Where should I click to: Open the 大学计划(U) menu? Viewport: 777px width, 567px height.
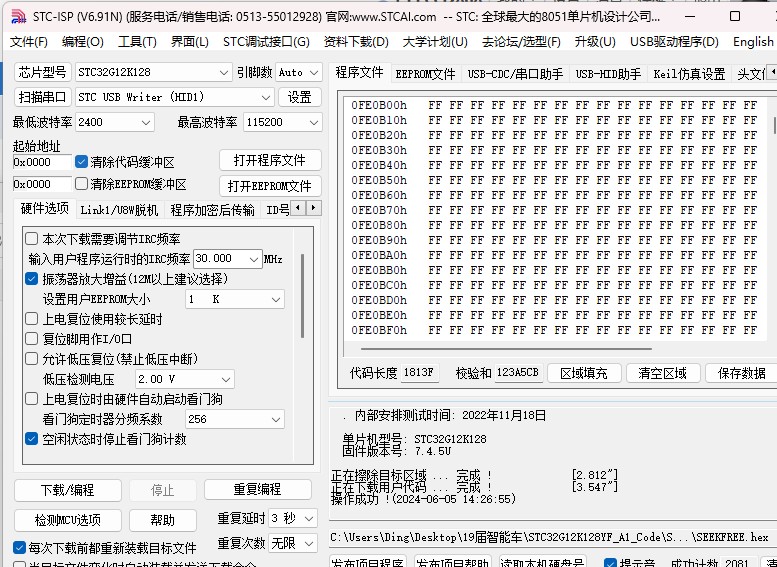click(435, 42)
